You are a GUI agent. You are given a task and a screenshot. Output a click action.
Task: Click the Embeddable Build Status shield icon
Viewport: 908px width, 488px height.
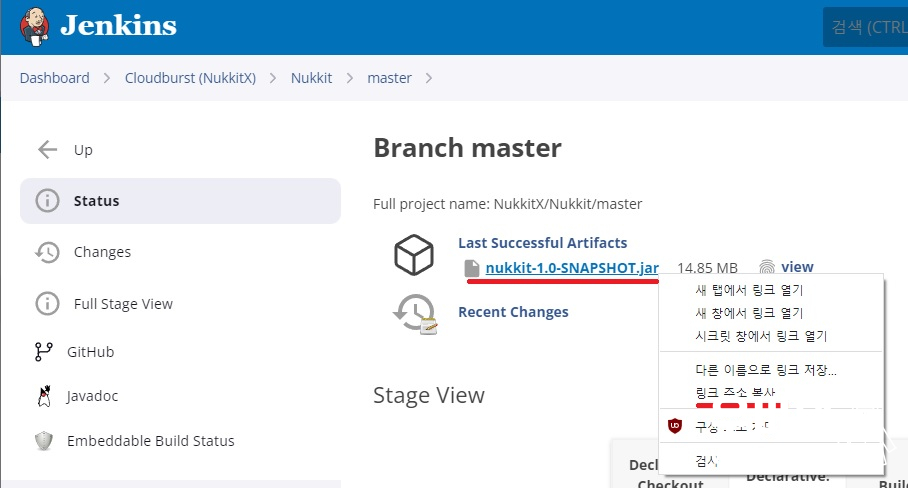[44, 441]
